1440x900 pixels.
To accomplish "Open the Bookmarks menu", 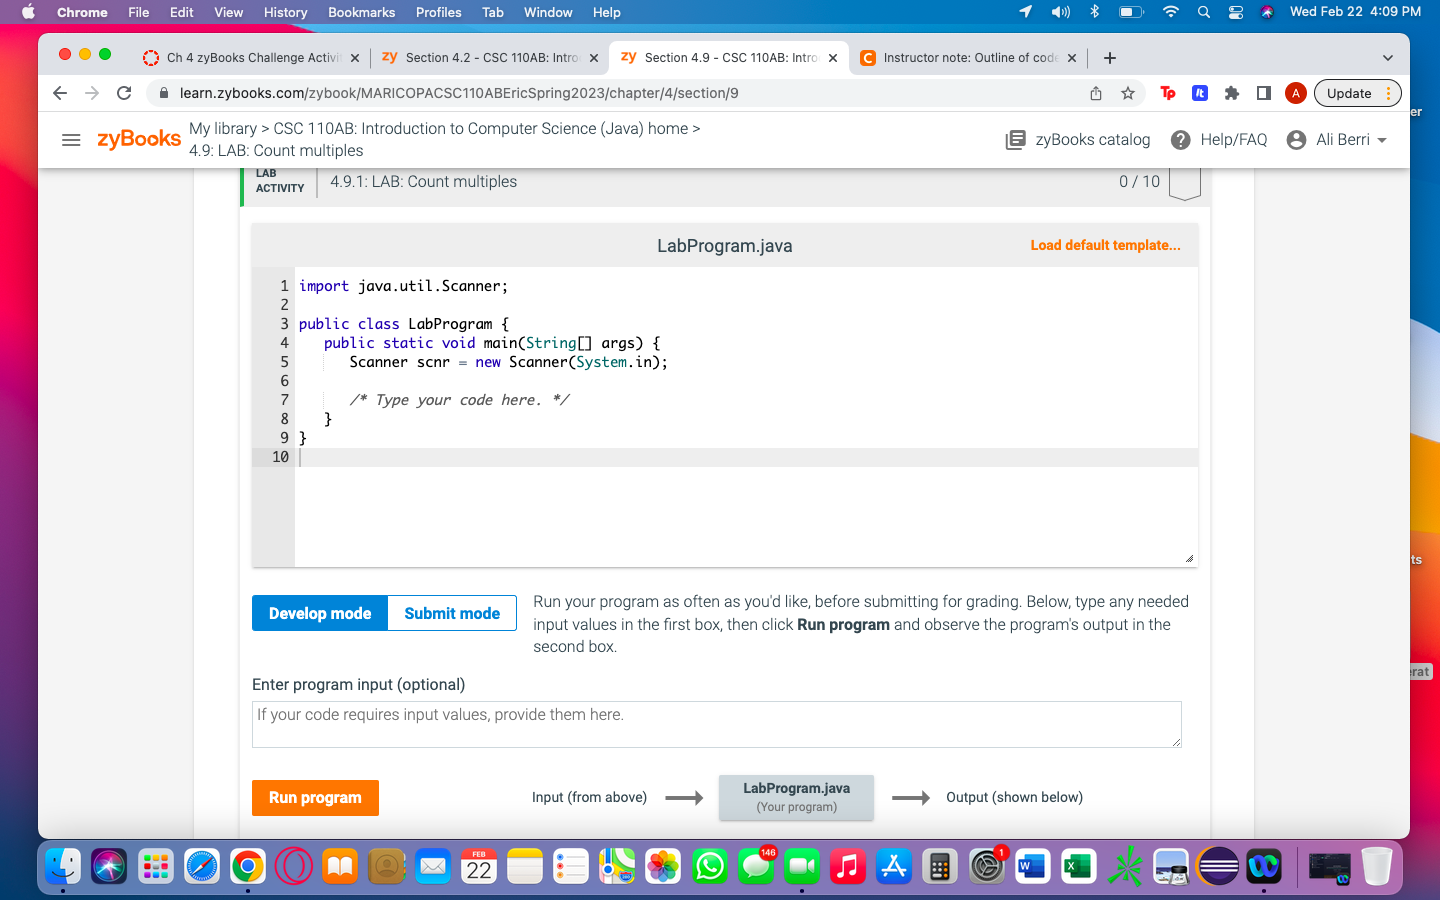I will [x=361, y=12].
